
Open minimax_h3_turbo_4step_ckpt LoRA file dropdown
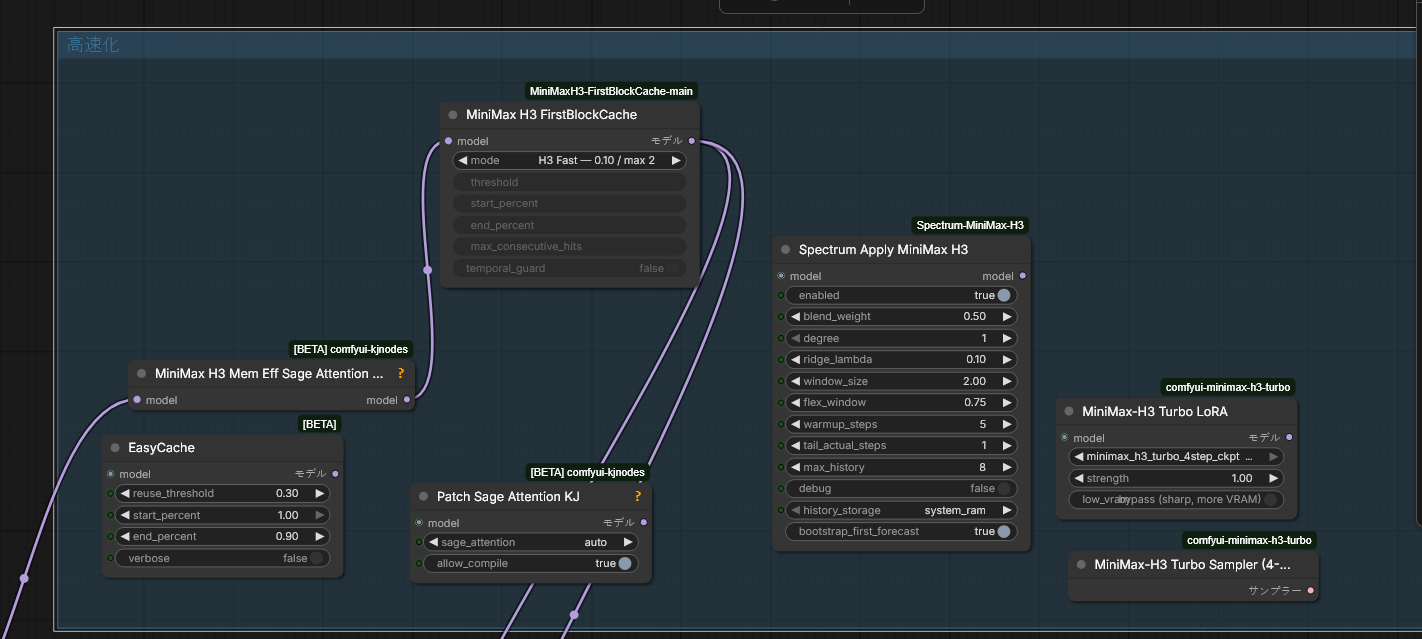(1177, 456)
